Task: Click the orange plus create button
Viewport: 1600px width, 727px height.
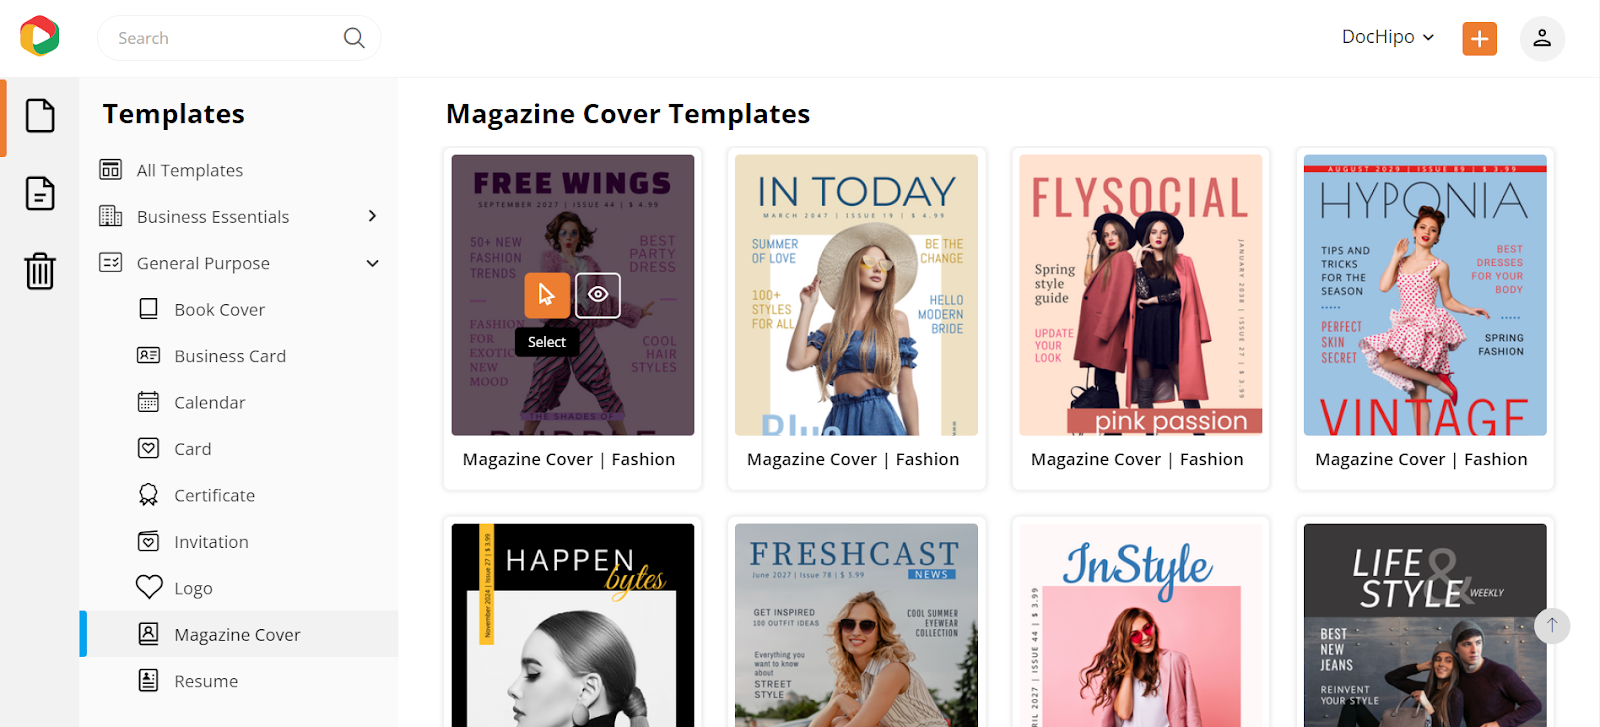Action: pyautogui.click(x=1479, y=39)
